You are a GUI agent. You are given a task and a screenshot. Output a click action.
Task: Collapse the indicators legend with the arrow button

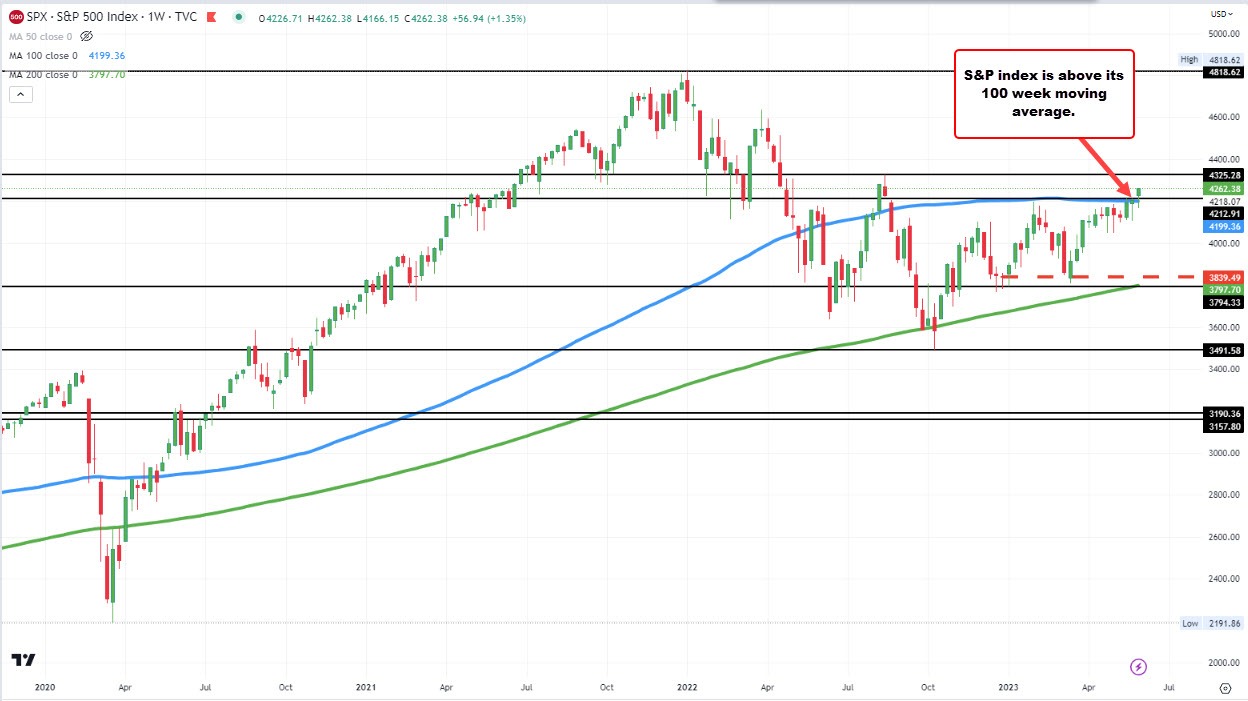coord(20,94)
